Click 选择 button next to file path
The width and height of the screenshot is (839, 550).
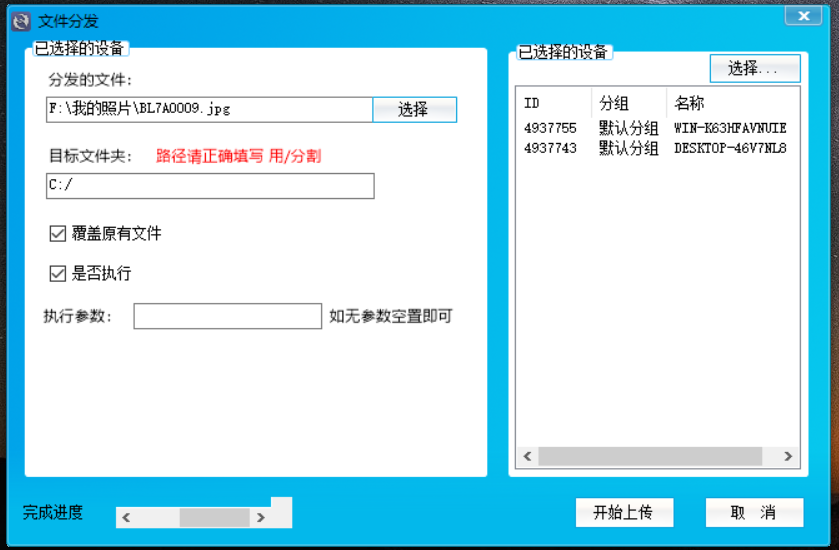tap(414, 110)
